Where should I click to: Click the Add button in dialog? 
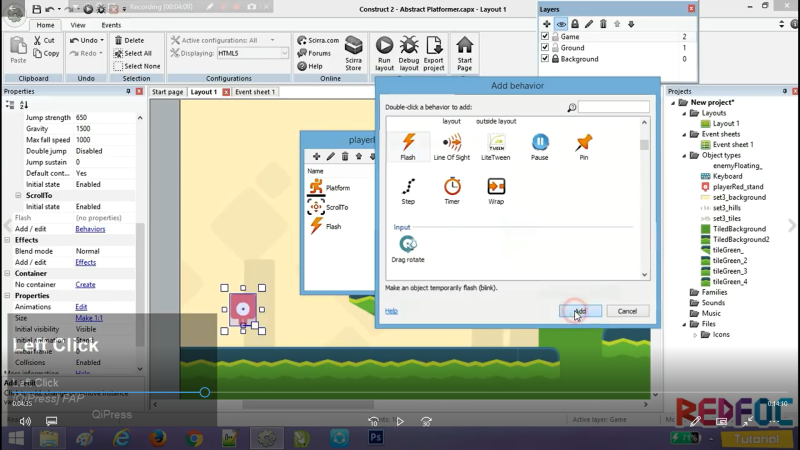[580, 311]
